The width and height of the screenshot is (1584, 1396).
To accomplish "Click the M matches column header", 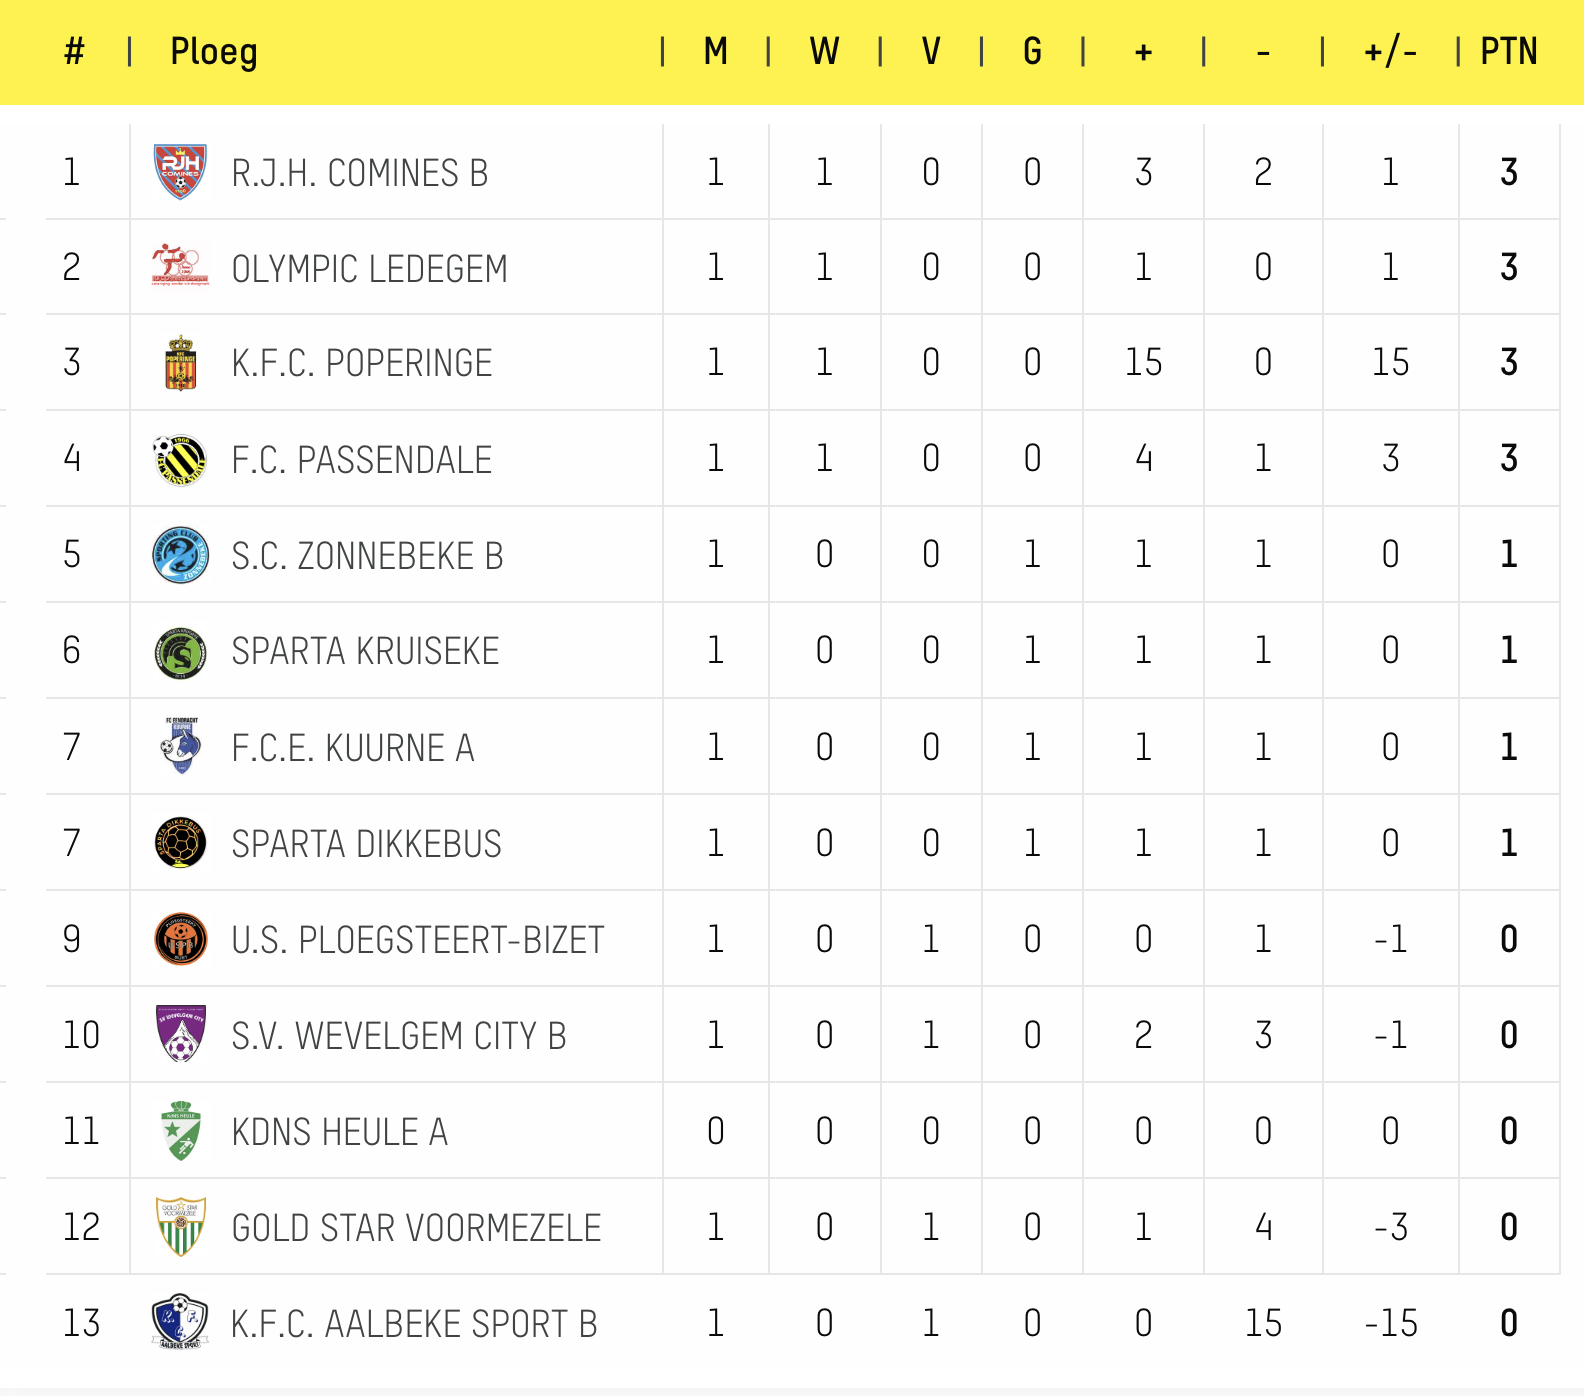I will coord(715,51).
